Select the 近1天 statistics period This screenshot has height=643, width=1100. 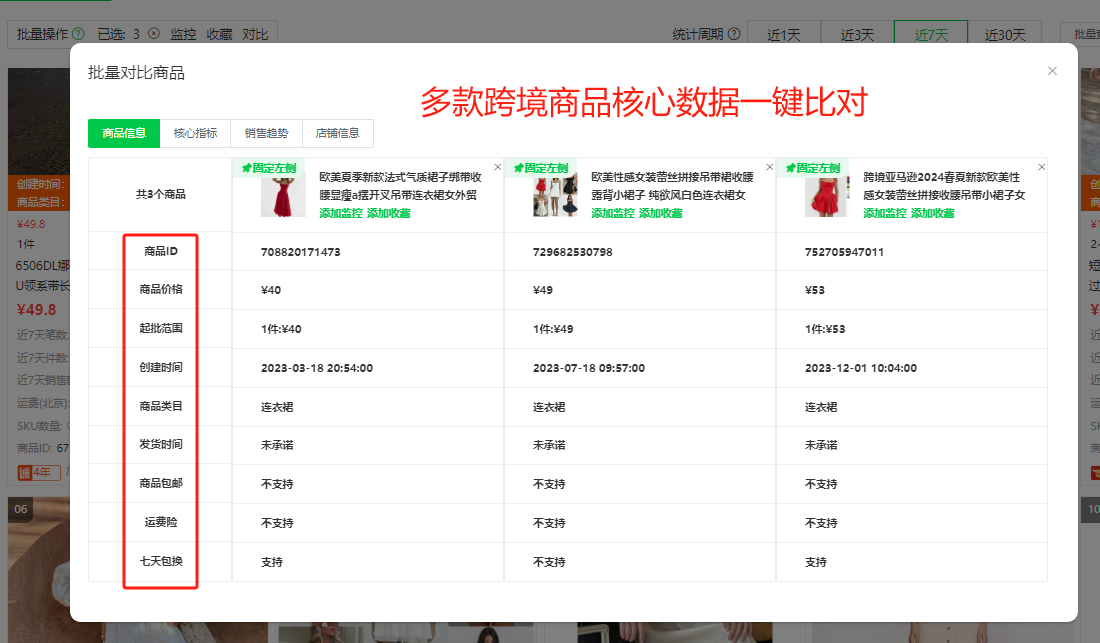[x=784, y=33]
